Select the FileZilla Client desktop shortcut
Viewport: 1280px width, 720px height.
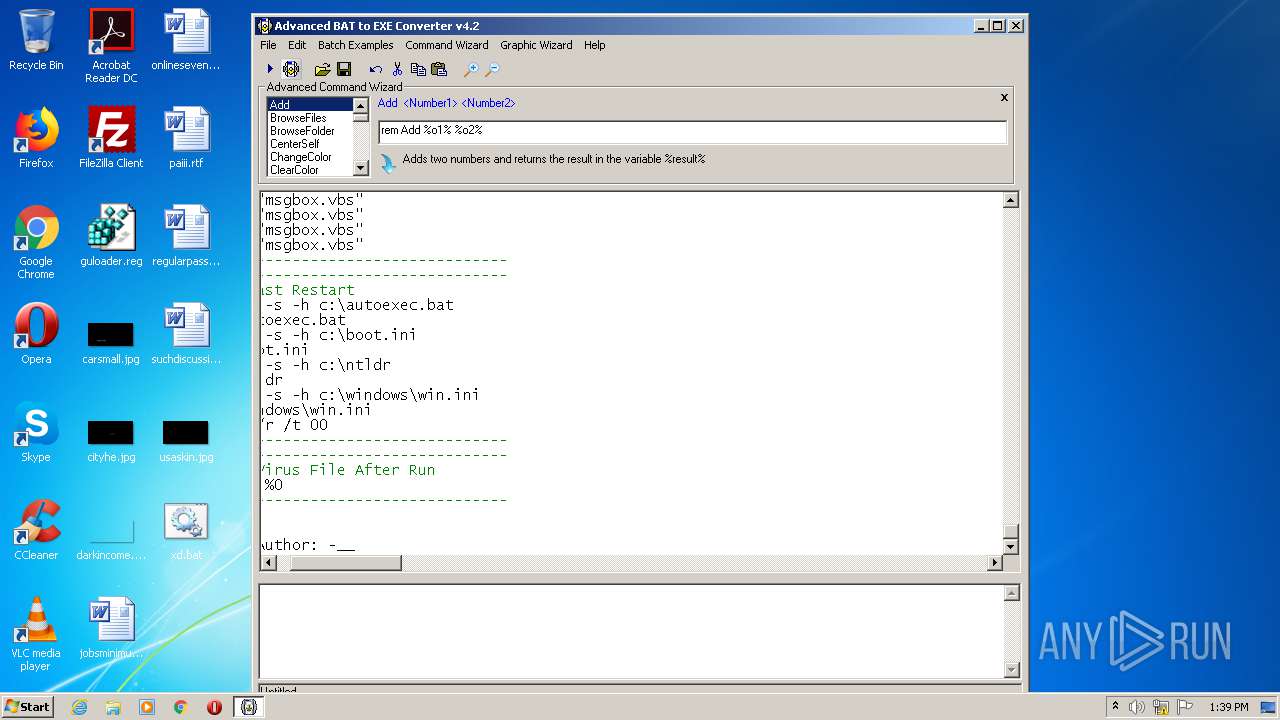(111, 138)
